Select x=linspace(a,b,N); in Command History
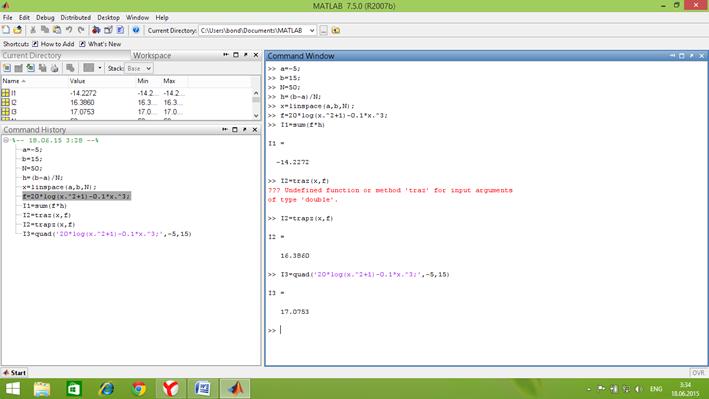This screenshot has width=709, height=399. [59, 187]
